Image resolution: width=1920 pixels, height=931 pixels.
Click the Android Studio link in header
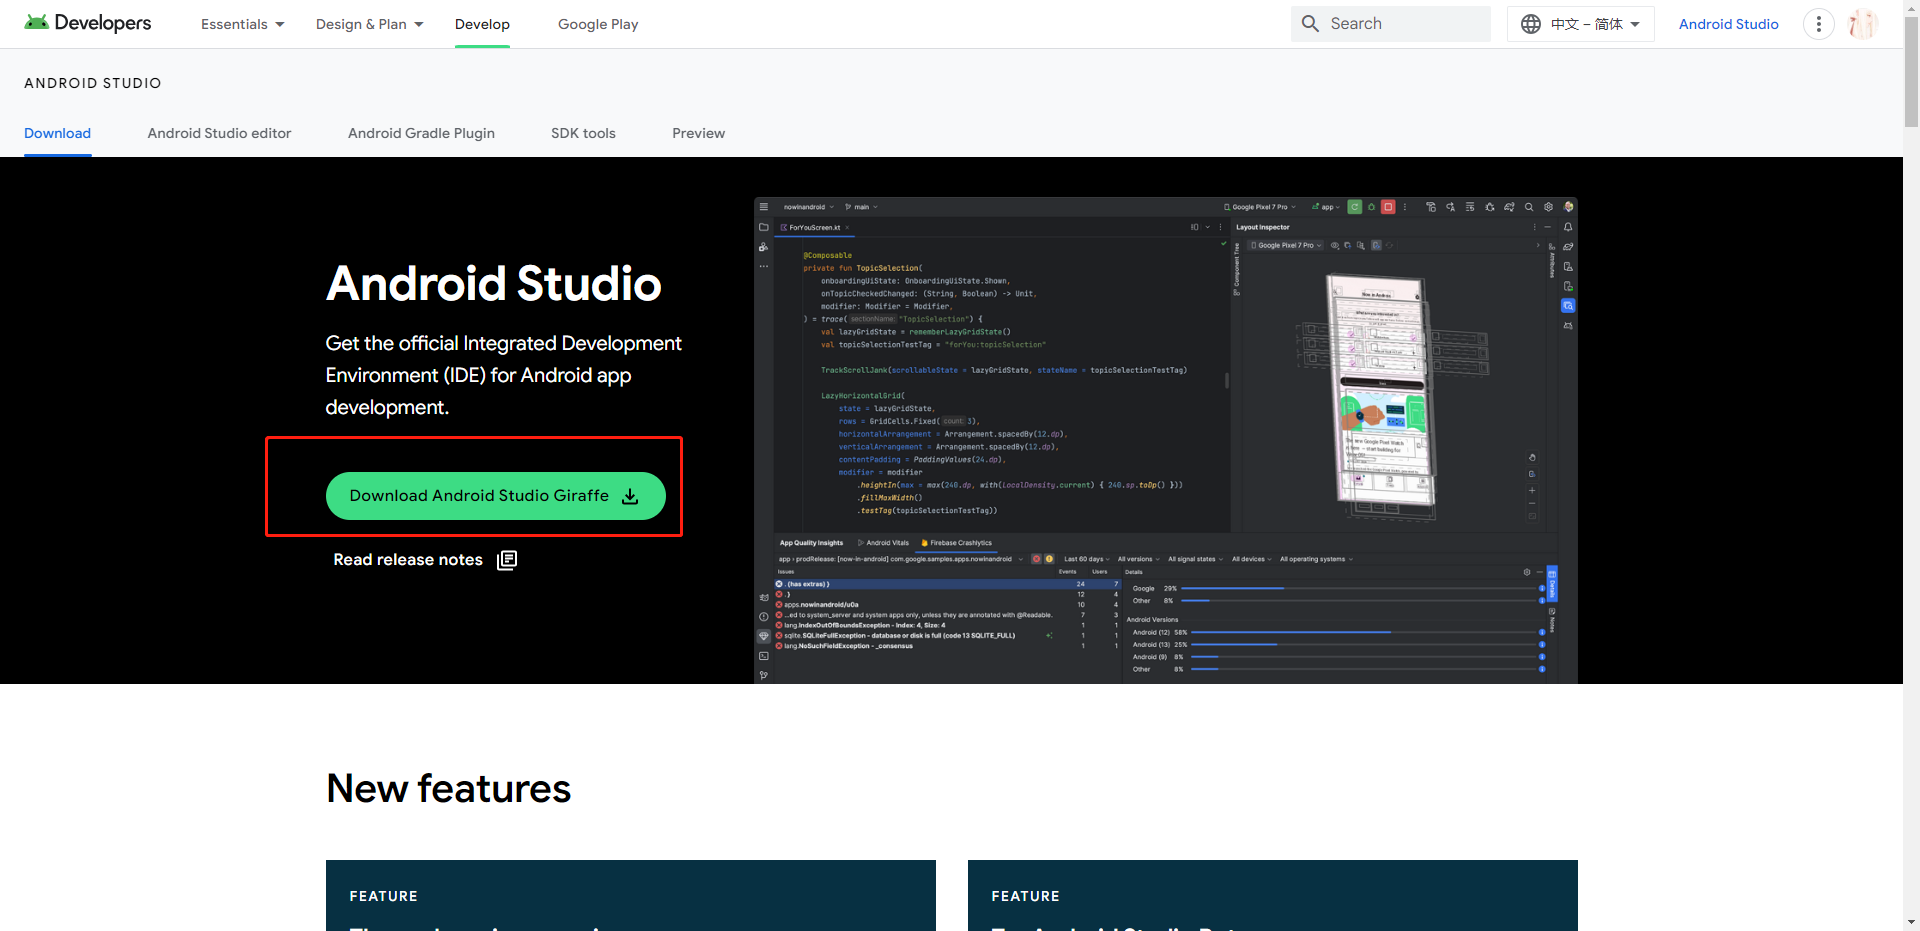coord(1728,24)
